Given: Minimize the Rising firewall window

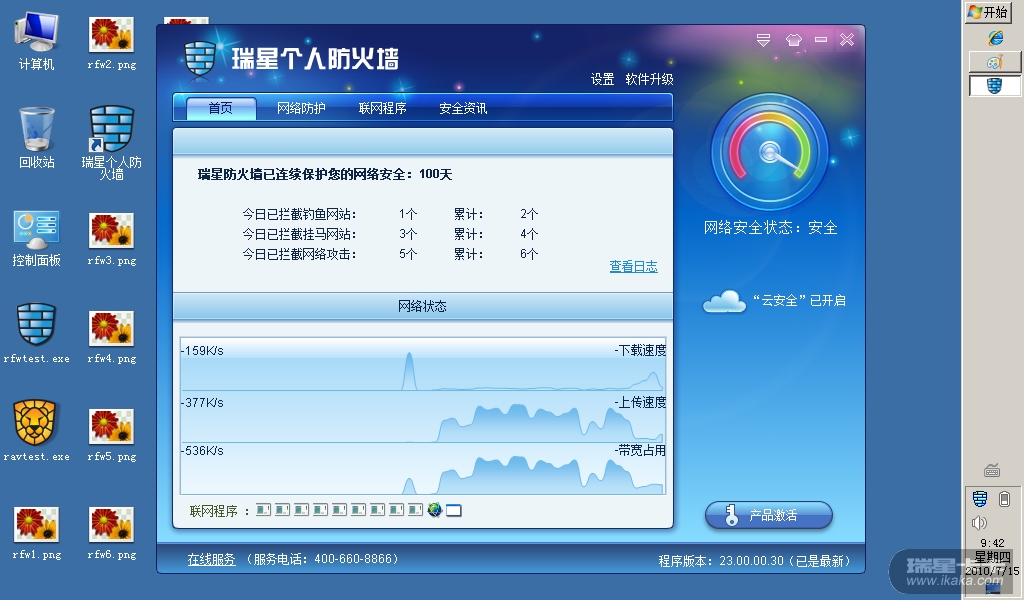Looking at the screenshot, I should click(x=821, y=40).
